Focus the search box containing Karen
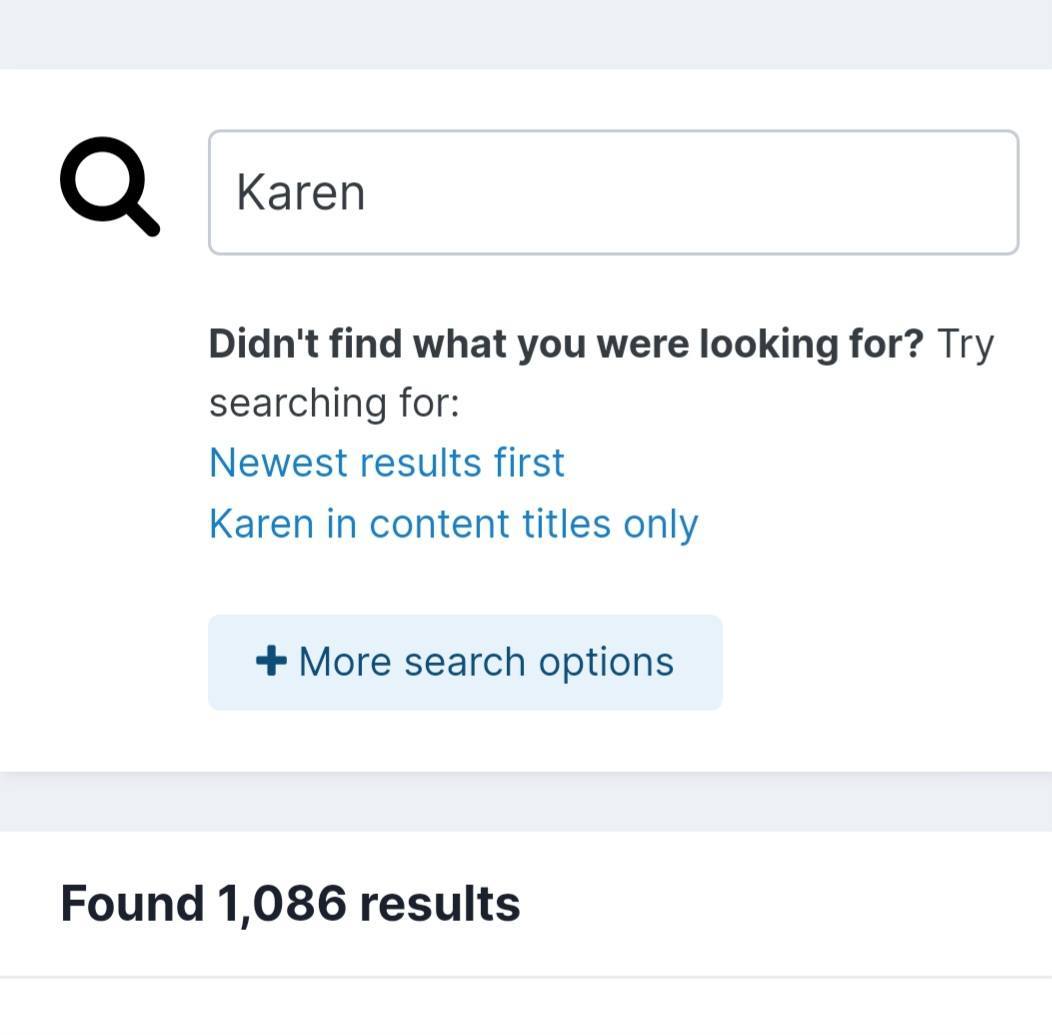 613,193
